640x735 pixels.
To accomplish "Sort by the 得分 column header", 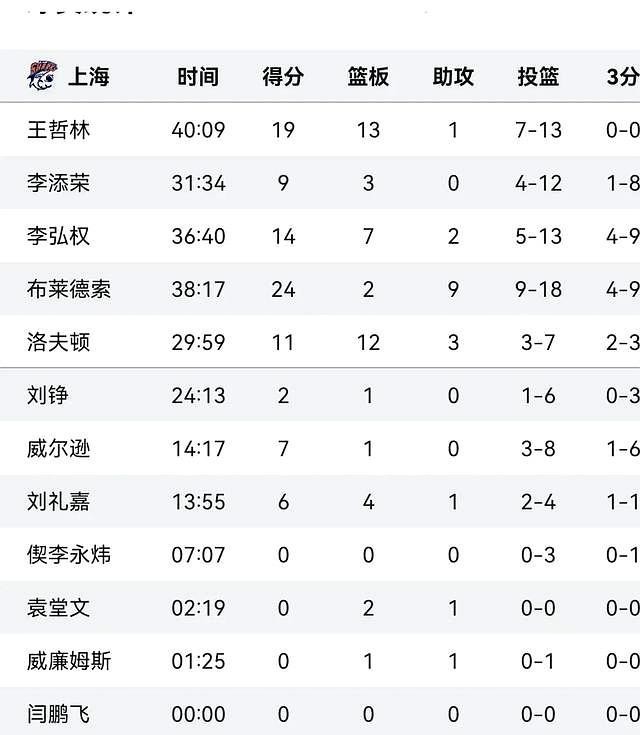I will click(x=283, y=77).
